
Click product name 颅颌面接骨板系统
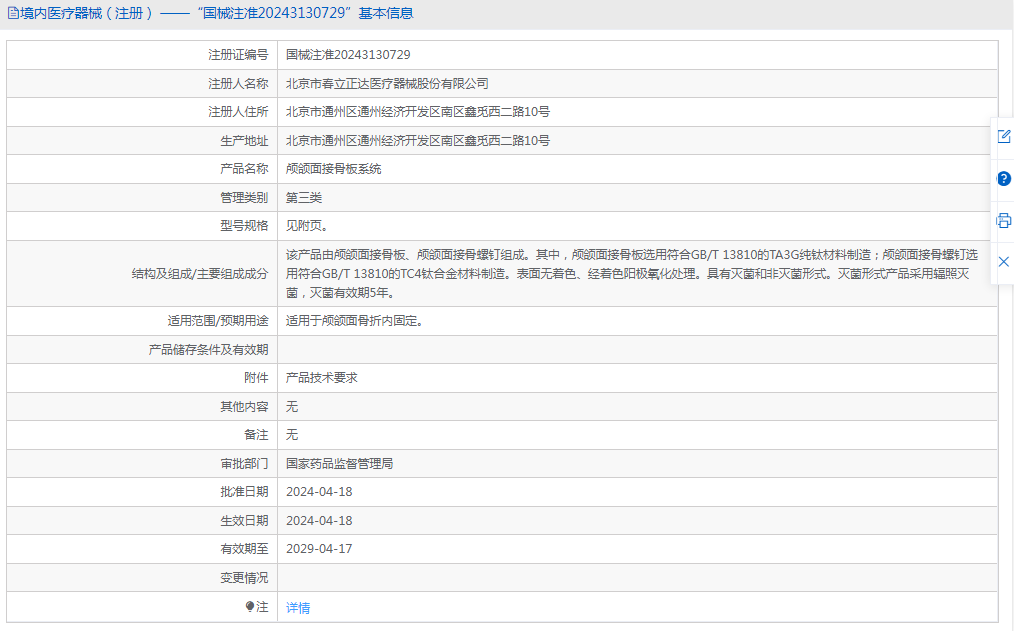(x=334, y=169)
